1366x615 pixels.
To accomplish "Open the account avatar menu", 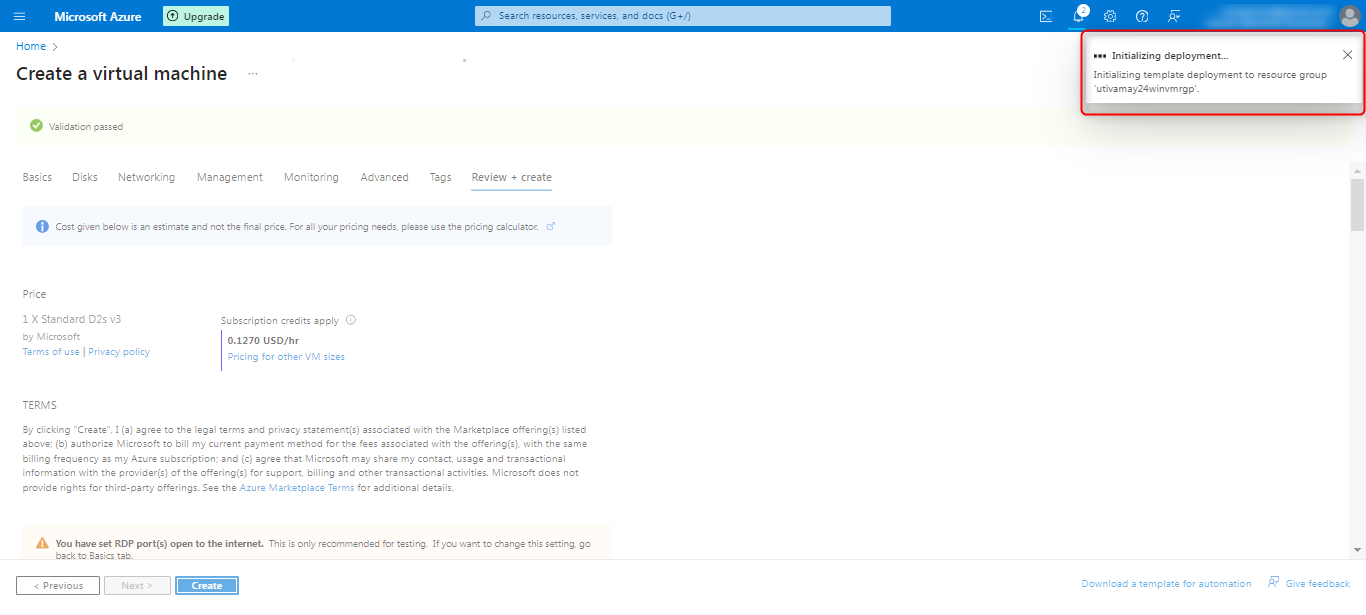I will tap(1349, 16).
